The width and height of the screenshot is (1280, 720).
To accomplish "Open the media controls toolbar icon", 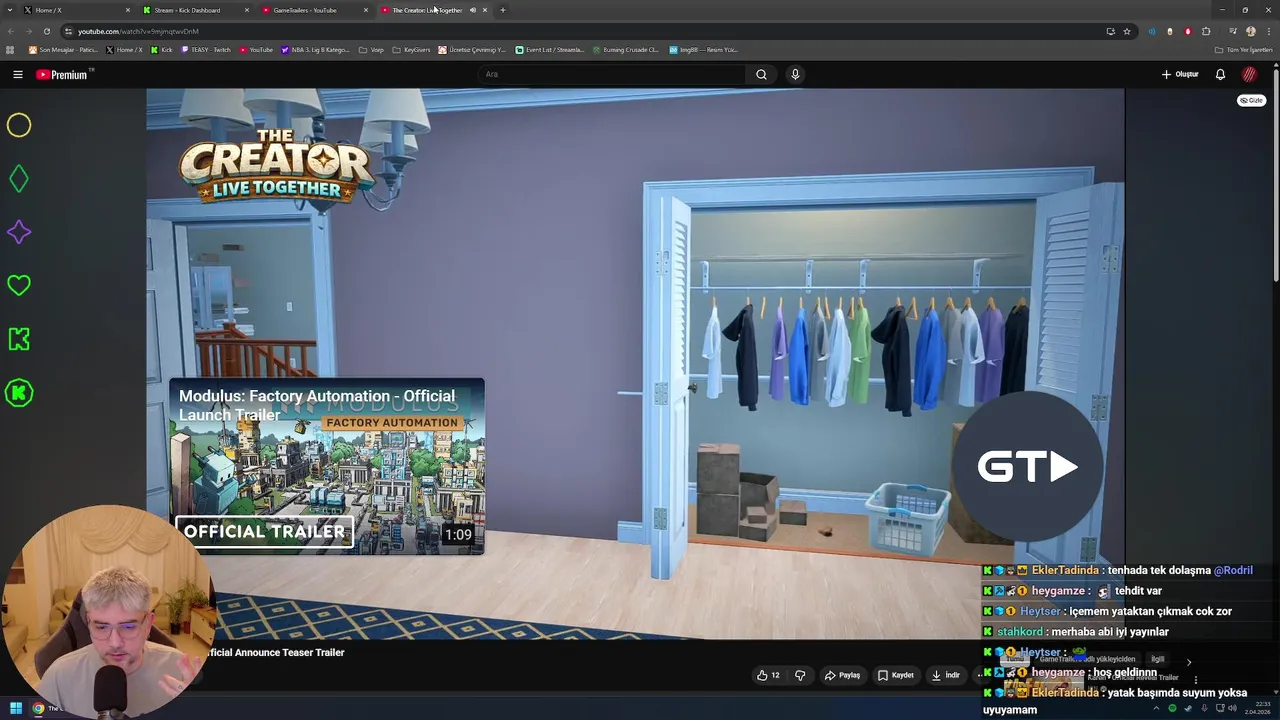I will click(1233, 31).
